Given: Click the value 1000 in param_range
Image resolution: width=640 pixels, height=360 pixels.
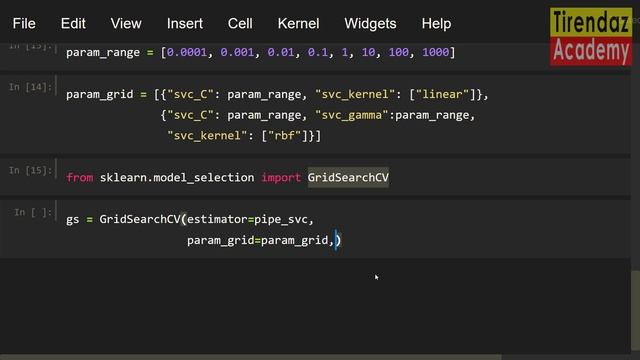Looking at the screenshot, I should (435, 53).
